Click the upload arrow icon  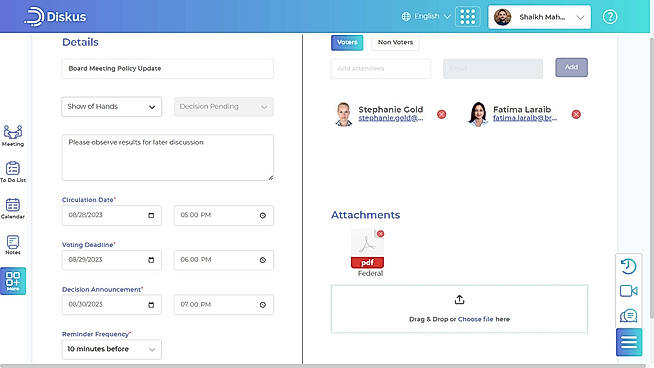[459, 300]
